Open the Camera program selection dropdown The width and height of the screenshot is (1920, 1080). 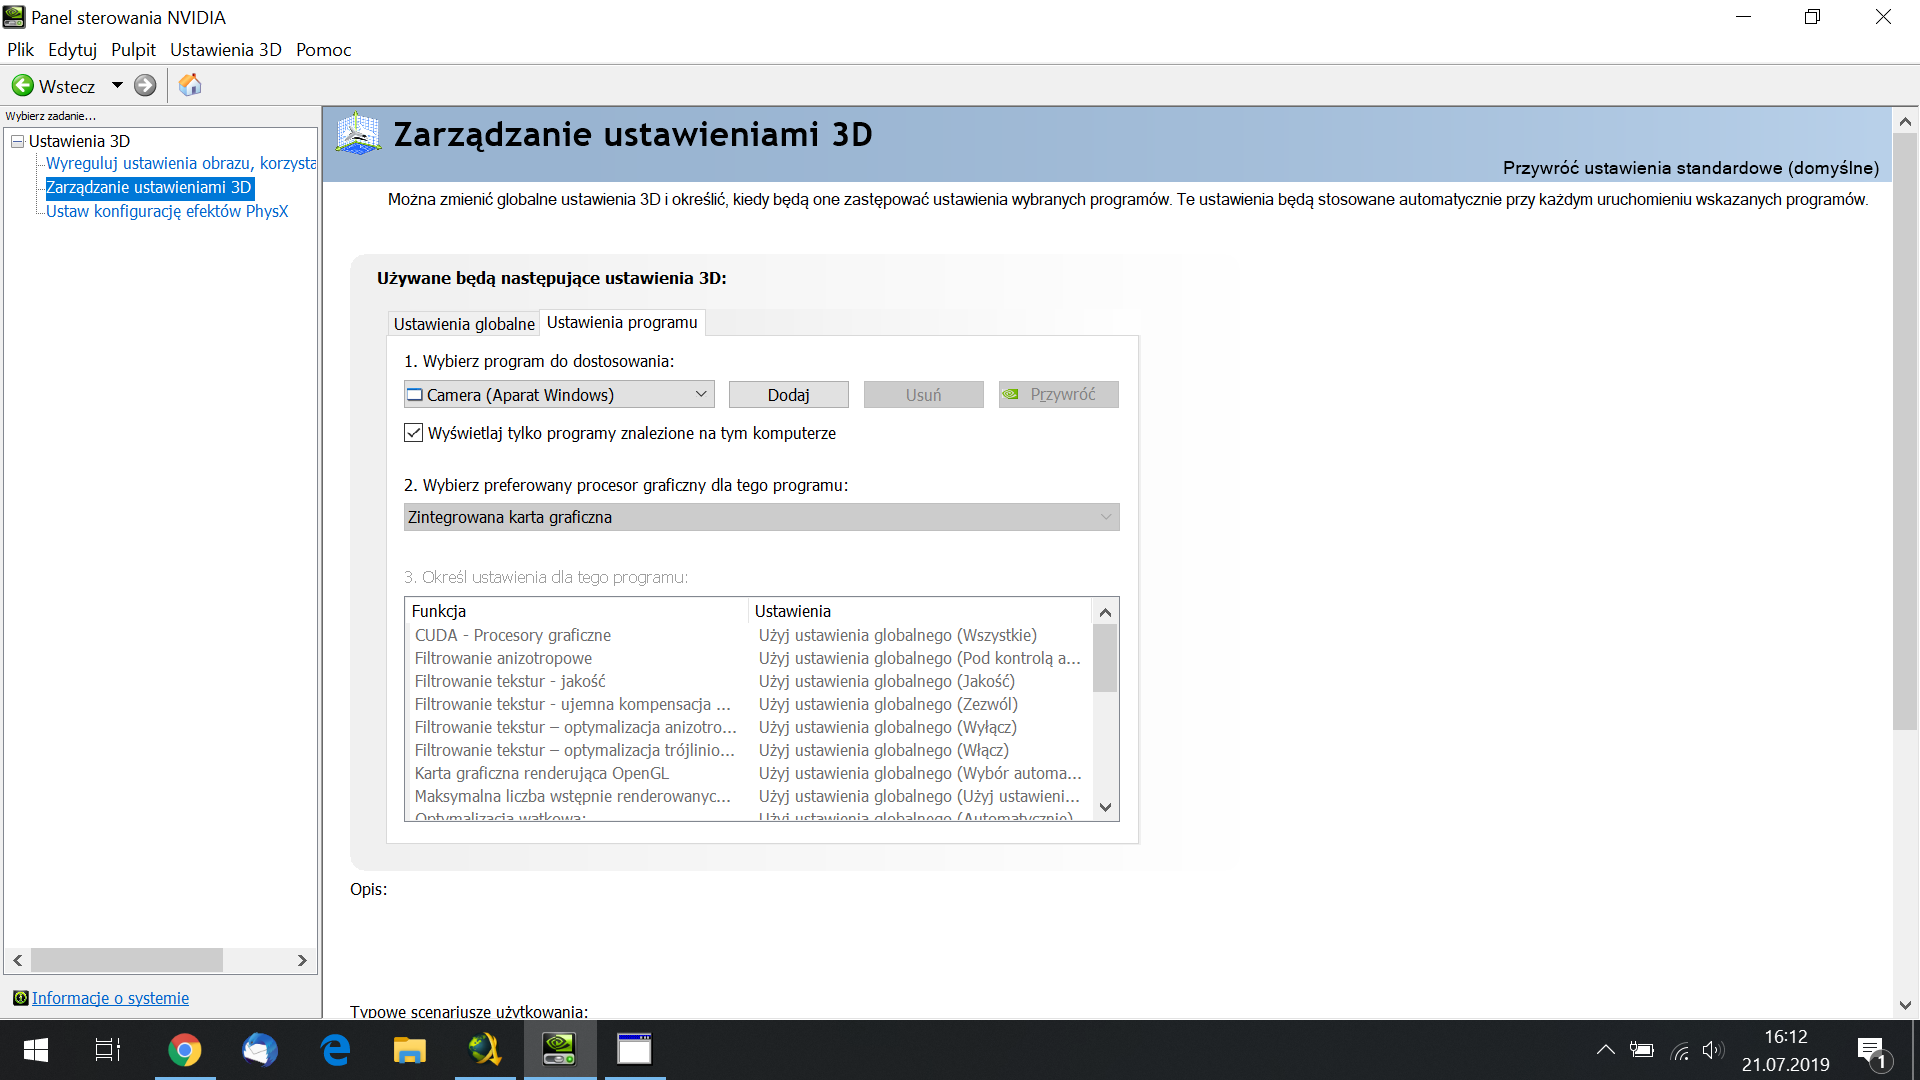tap(559, 395)
